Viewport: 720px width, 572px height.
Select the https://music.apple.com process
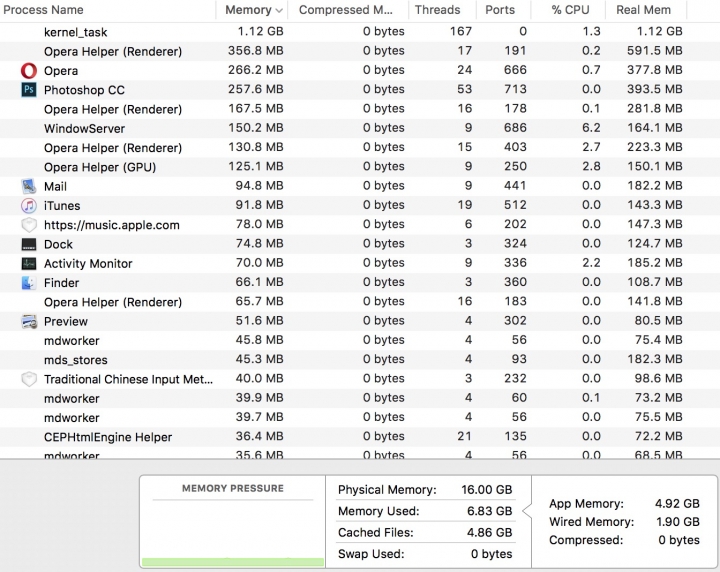pyautogui.click(x=360, y=225)
